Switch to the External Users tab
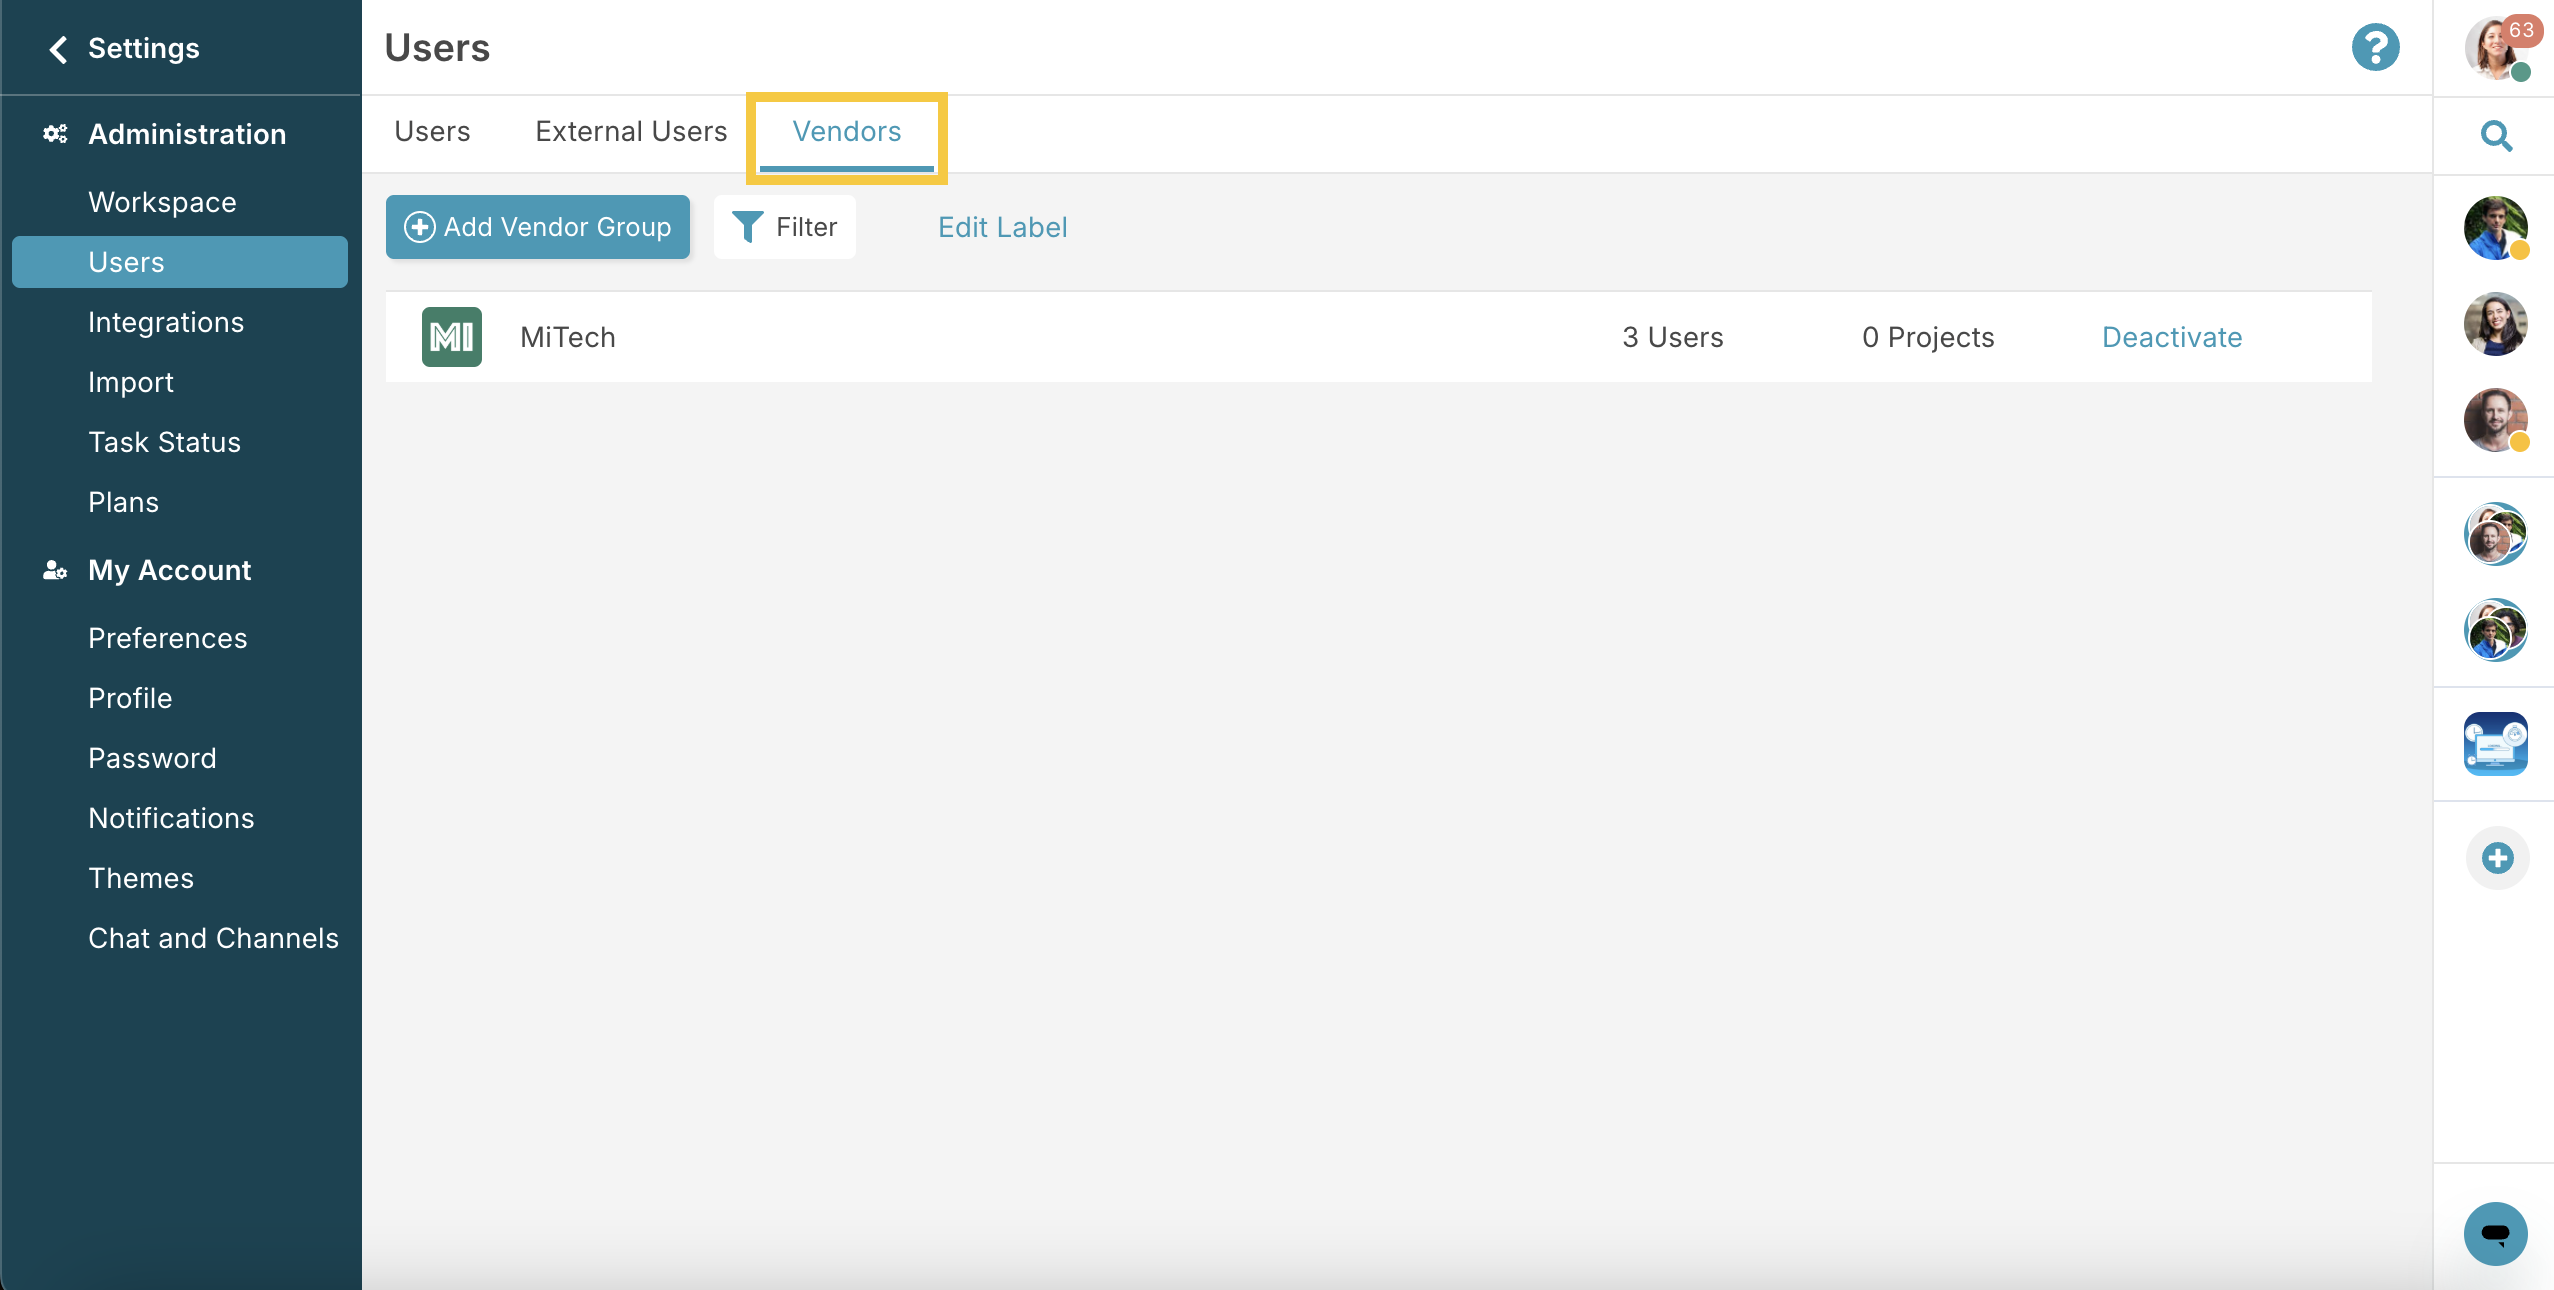Screen dimensions: 2554x1290 pos(630,131)
